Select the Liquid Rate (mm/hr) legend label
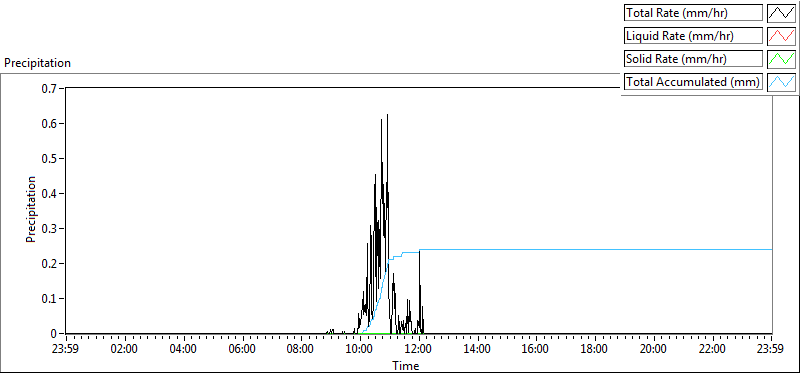800x373 pixels. [694, 36]
